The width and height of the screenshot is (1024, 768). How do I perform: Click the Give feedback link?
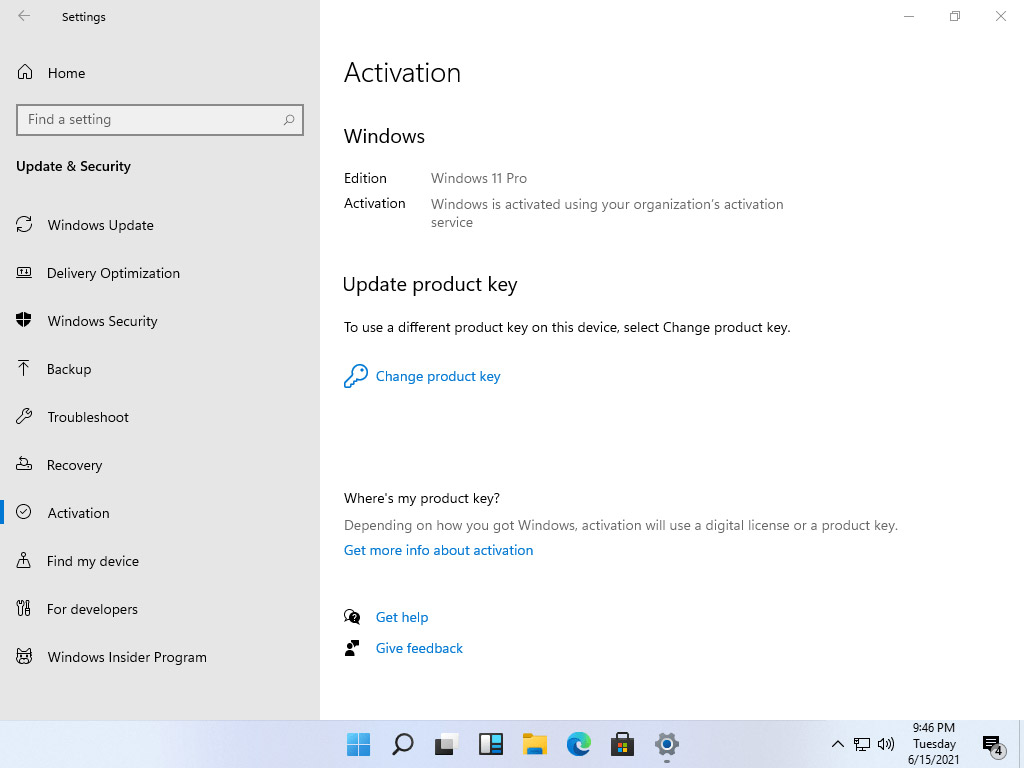pyautogui.click(x=419, y=648)
